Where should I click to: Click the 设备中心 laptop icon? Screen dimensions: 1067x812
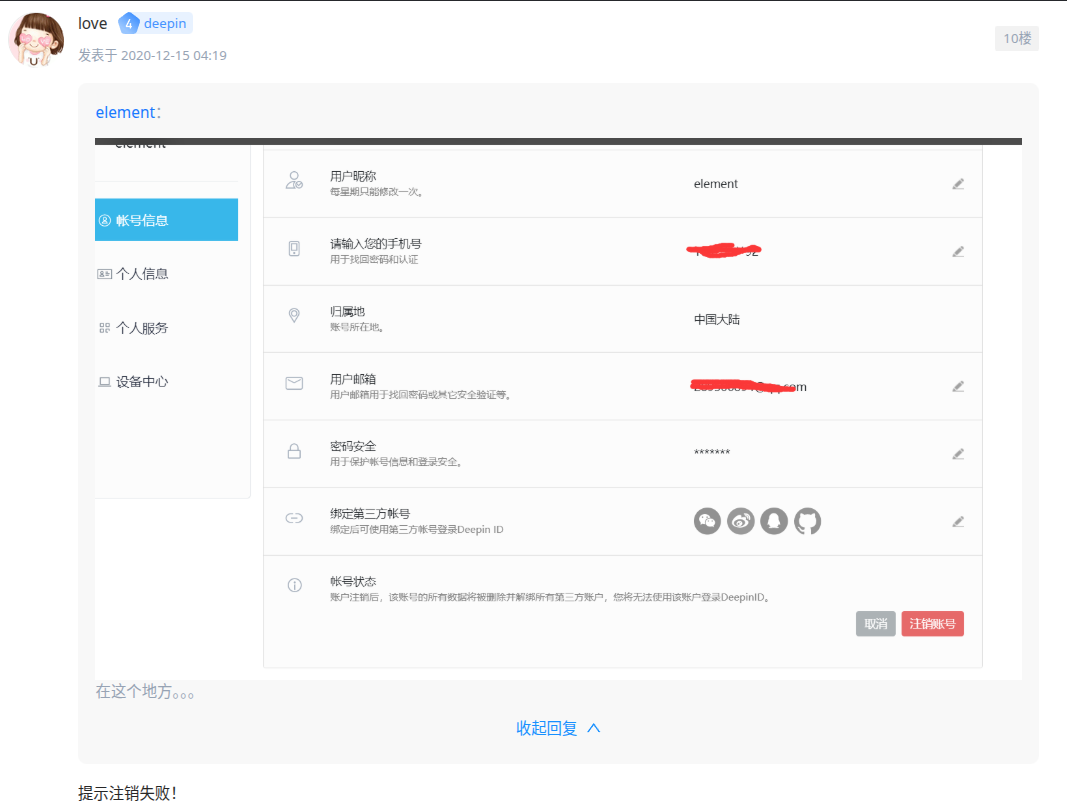point(105,381)
